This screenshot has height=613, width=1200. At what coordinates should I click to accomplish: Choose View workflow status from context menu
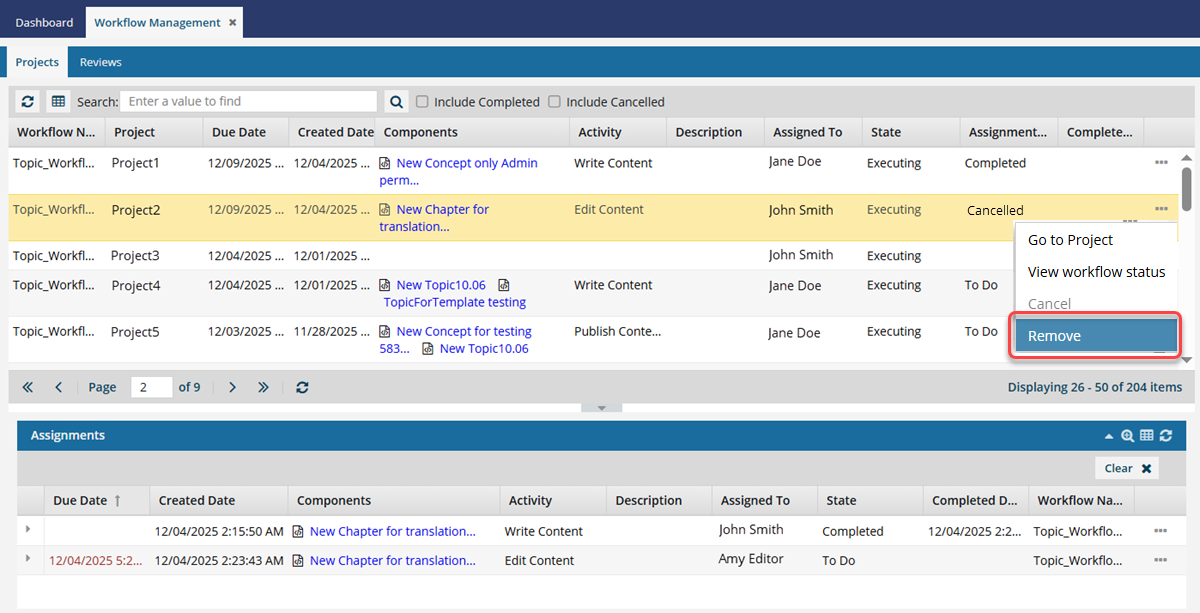tap(1096, 272)
